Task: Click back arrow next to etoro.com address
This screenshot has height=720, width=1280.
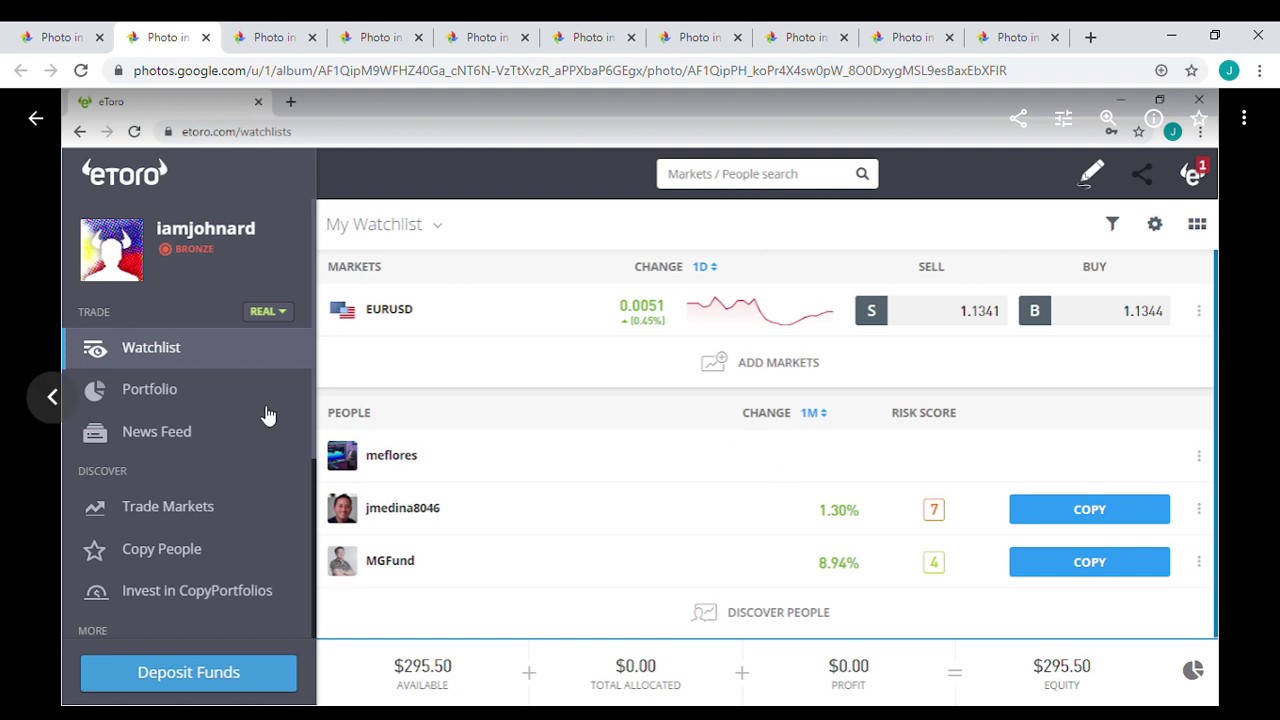Action: pyautogui.click(x=80, y=131)
